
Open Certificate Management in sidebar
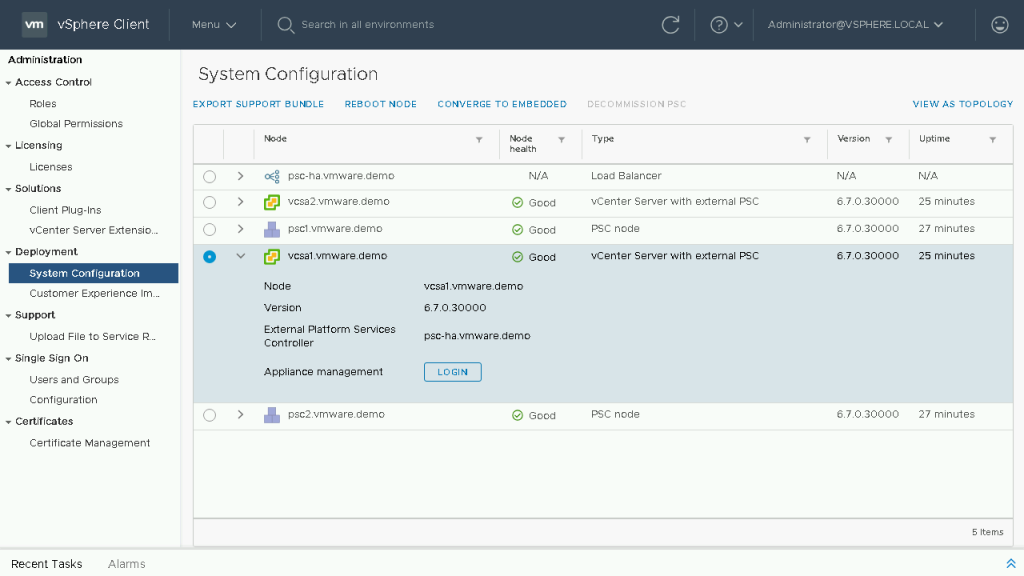[x=89, y=443]
